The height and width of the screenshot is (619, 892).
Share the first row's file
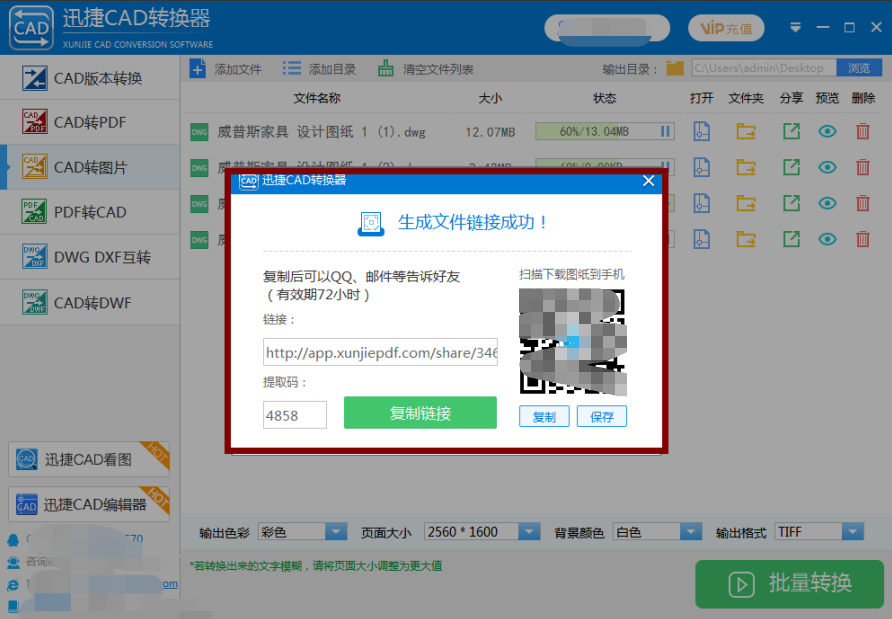(791, 131)
